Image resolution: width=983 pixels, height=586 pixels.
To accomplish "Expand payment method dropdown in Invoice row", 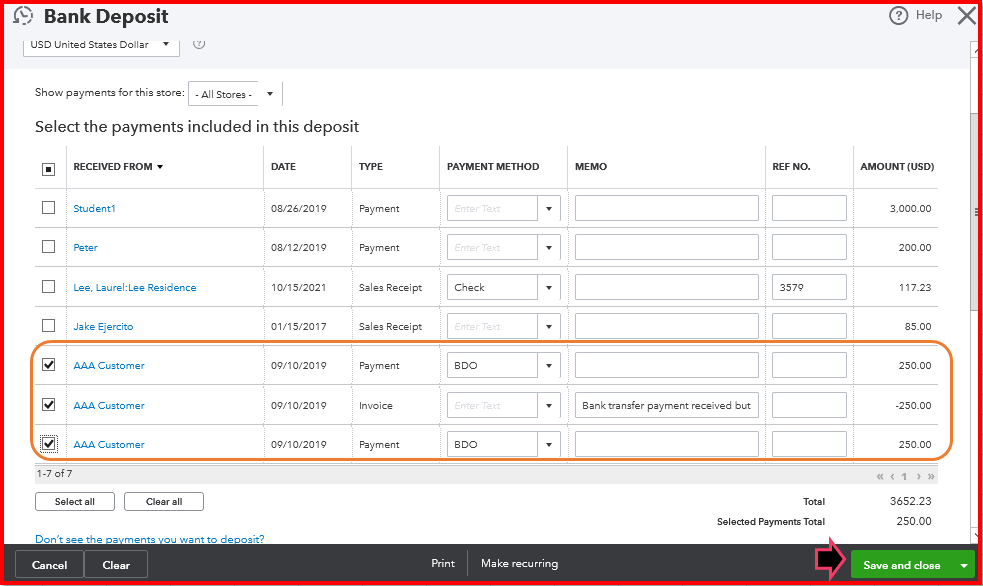I will 549,405.
